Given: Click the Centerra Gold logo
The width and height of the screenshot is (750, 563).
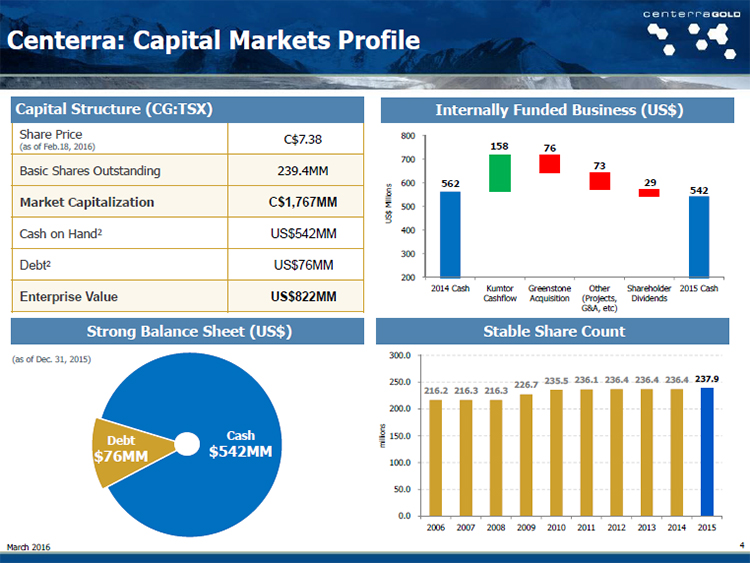Looking at the screenshot, I should 692,33.
